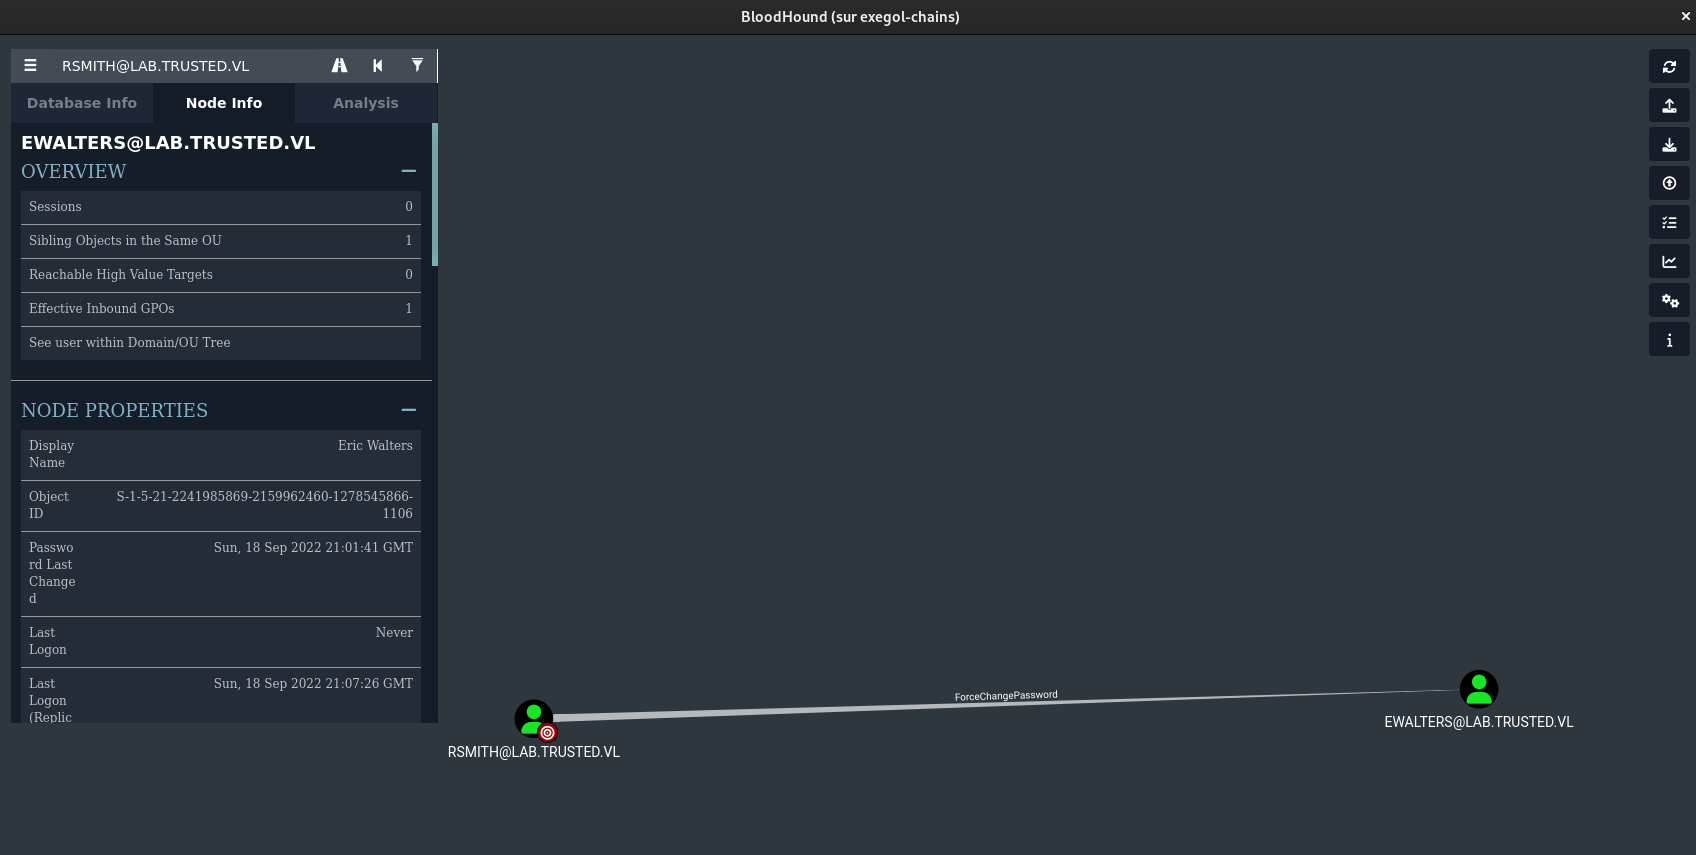Open settings gears icon

pos(1669,300)
